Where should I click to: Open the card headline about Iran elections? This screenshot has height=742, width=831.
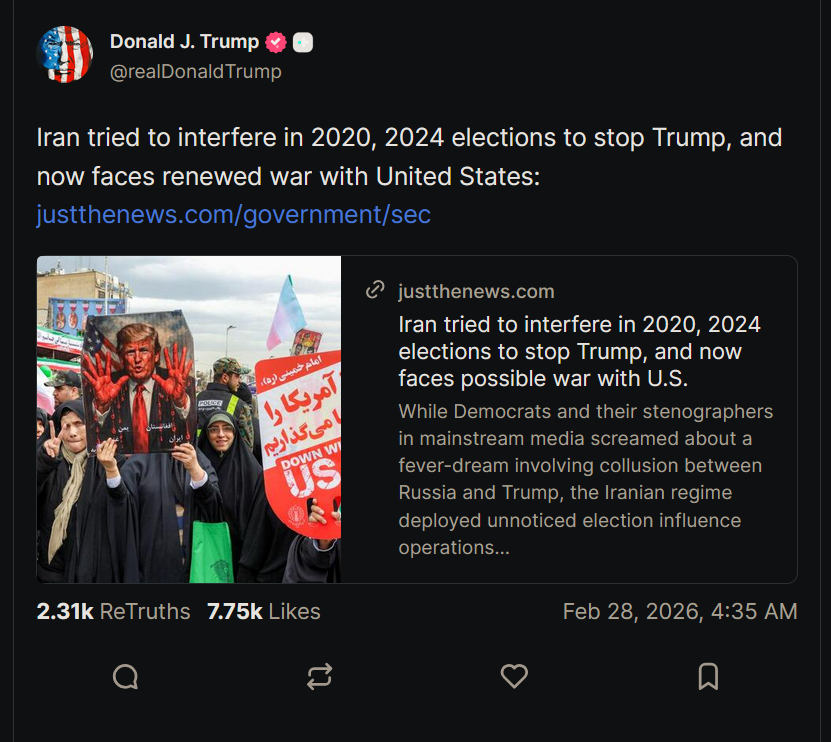[x=579, y=351]
